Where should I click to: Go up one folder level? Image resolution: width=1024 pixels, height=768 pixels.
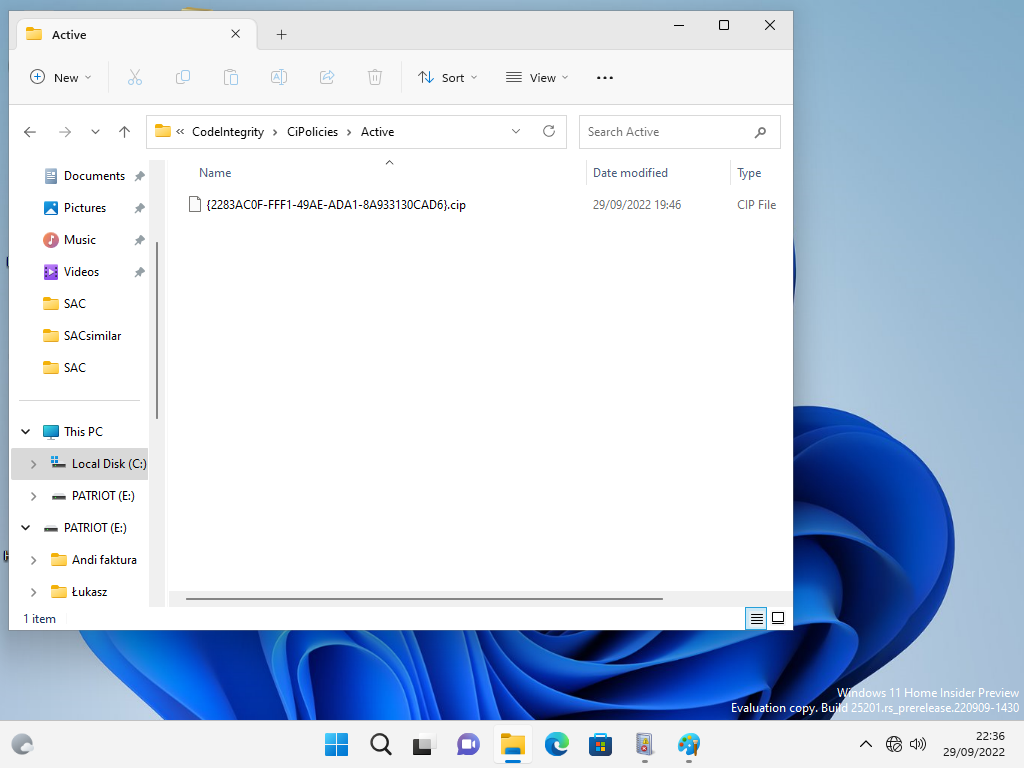[124, 132]
